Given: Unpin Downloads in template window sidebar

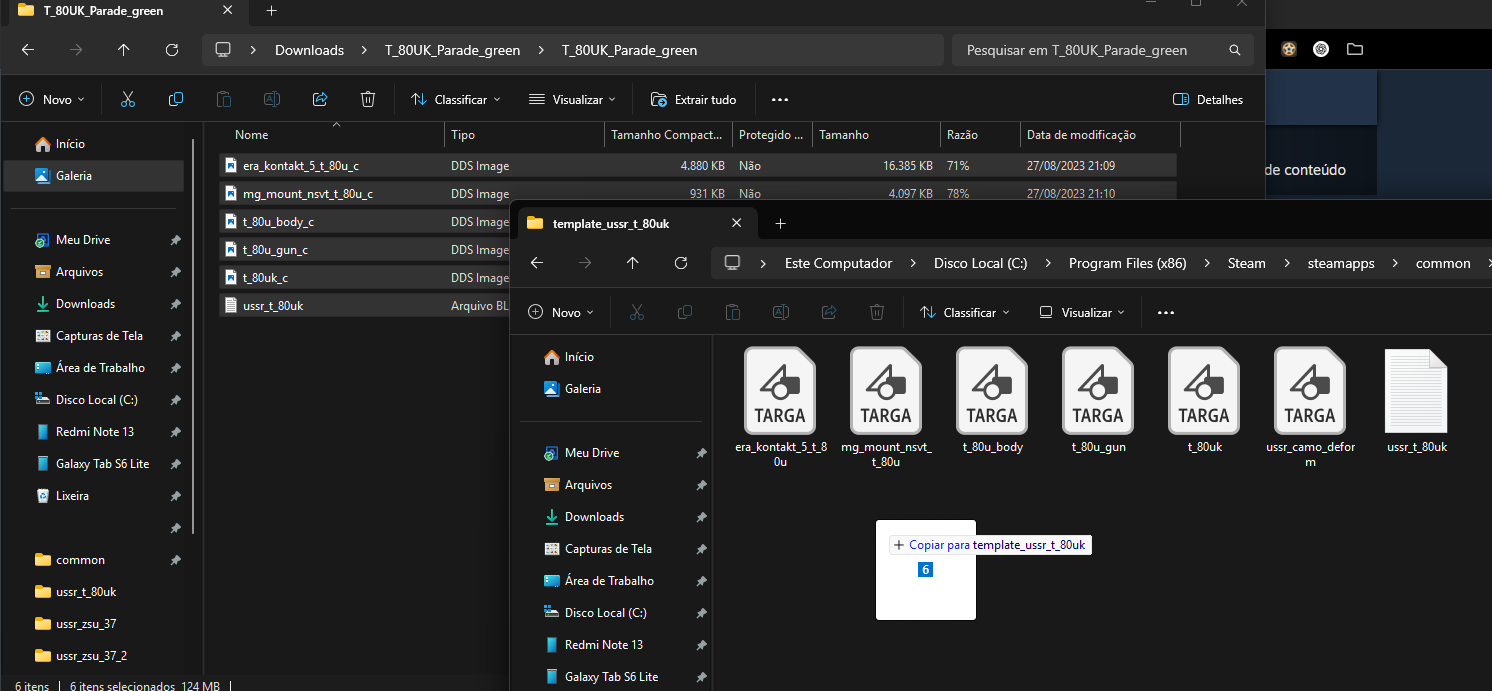Looking at the screenshot, I should click(x=701, y=517).
